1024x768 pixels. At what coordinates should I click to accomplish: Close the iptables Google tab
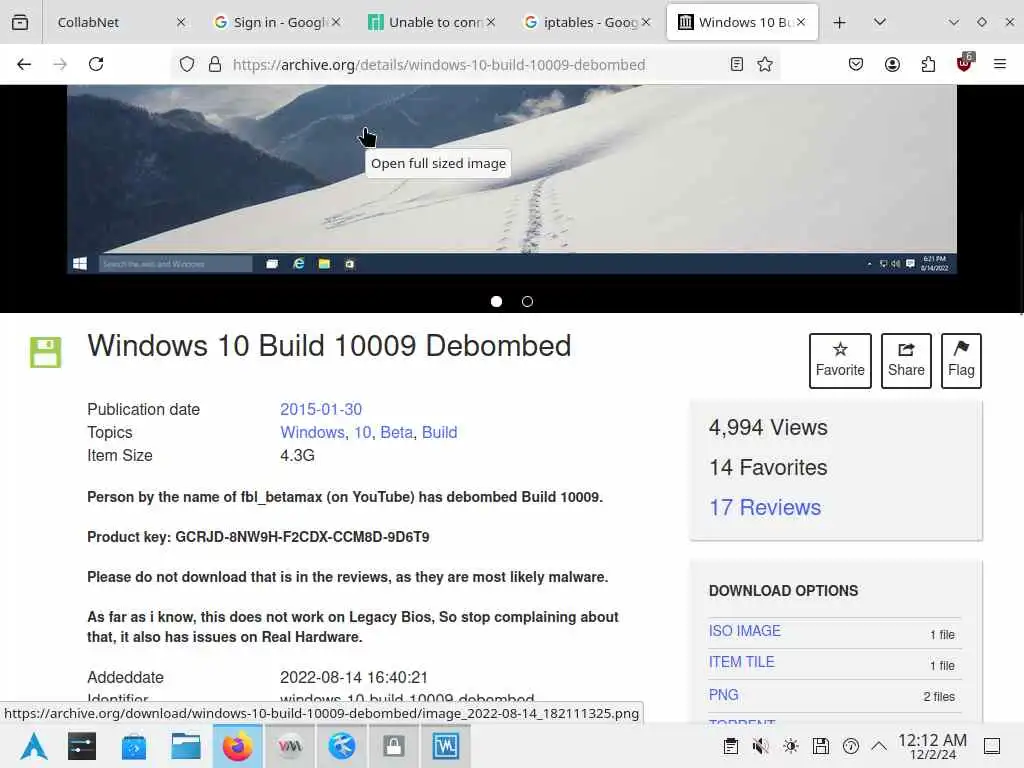[x=646, y=22]
